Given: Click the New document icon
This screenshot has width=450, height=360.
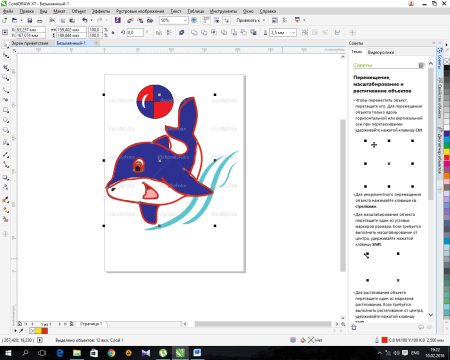Looking at the screenshot, I should coord(5,20).
